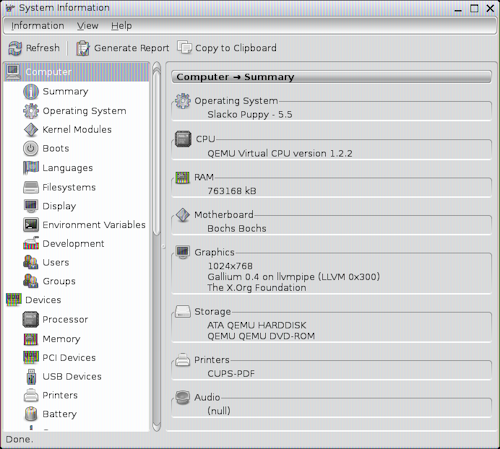This screenshot has width=500, height=449.
Task: Open the Help menu
Action: (122, 26)
